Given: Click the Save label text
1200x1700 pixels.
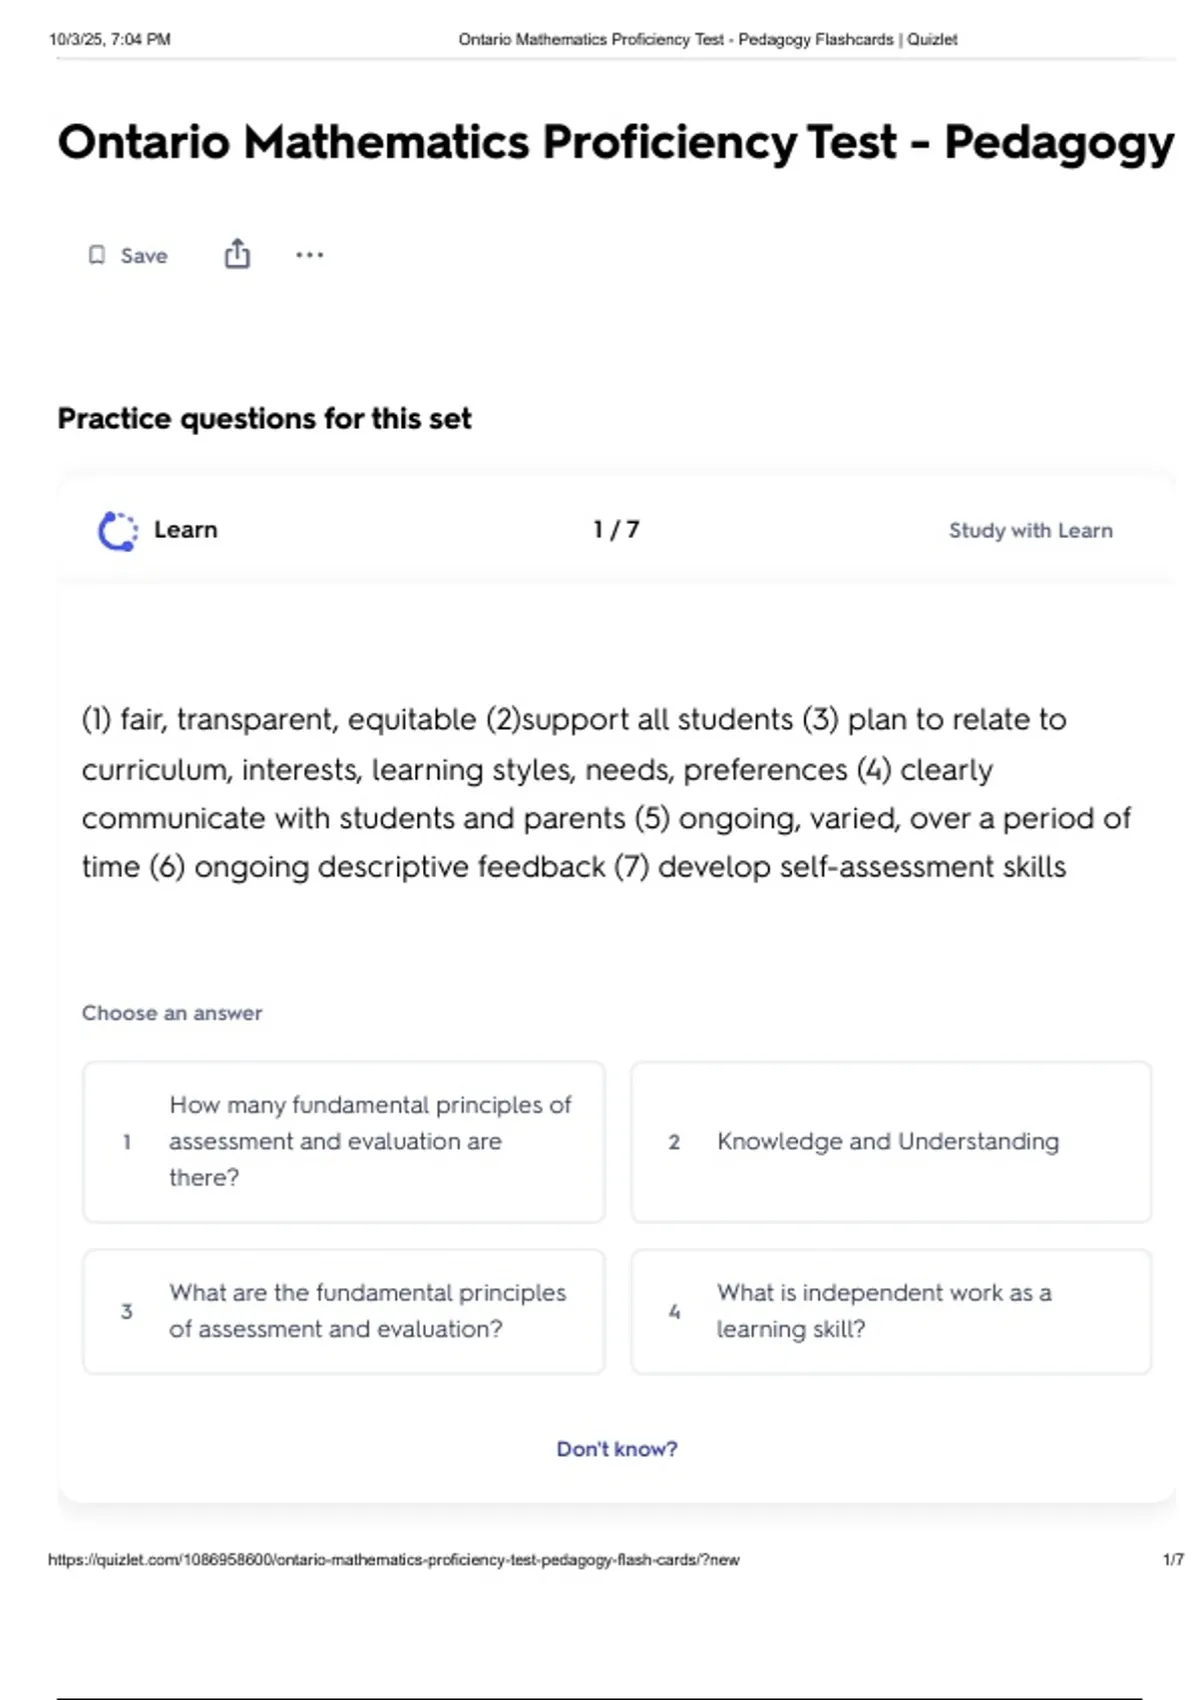Looking at the screenshot, I should pyautogui.click(x=144, y=256).
